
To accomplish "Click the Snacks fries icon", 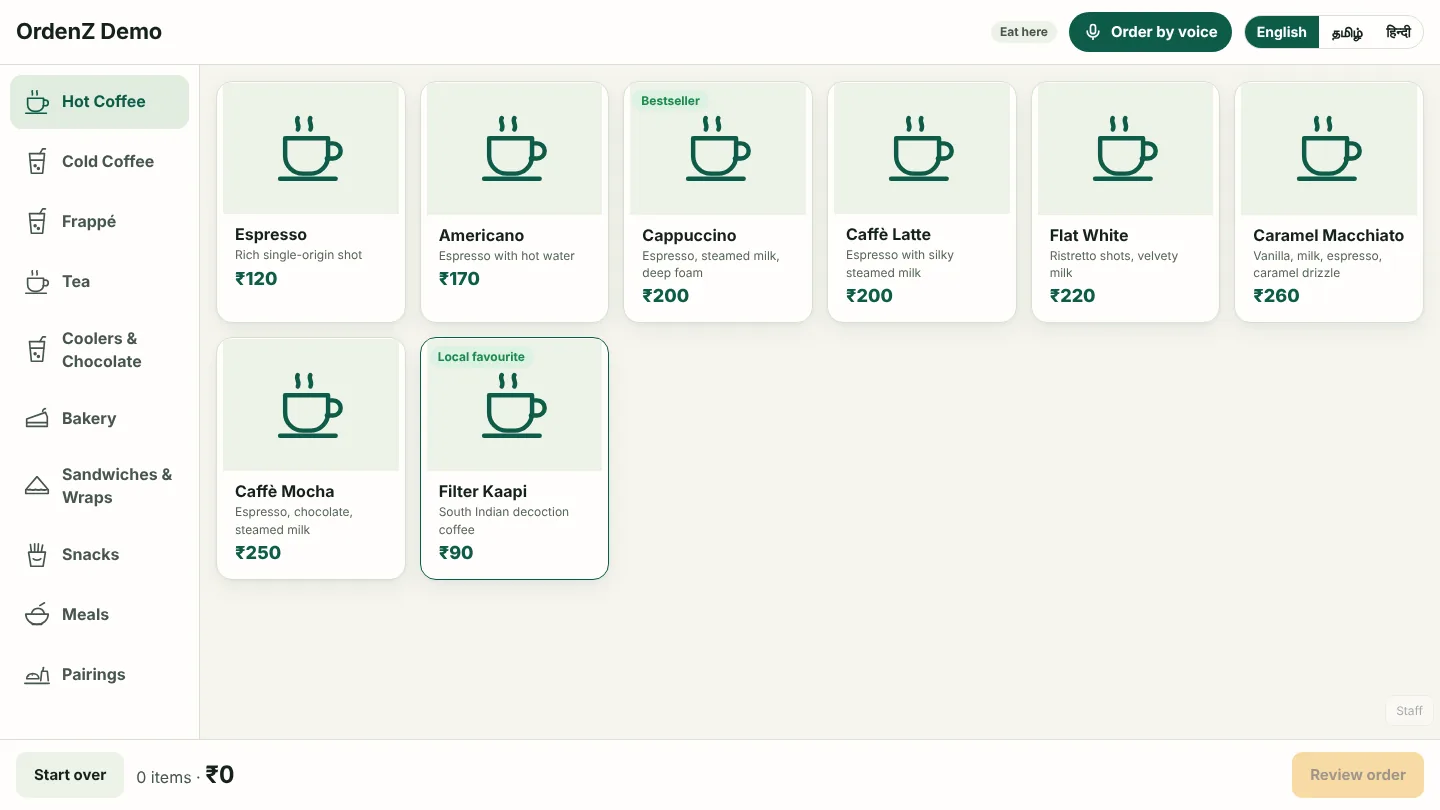I will 37,555.
